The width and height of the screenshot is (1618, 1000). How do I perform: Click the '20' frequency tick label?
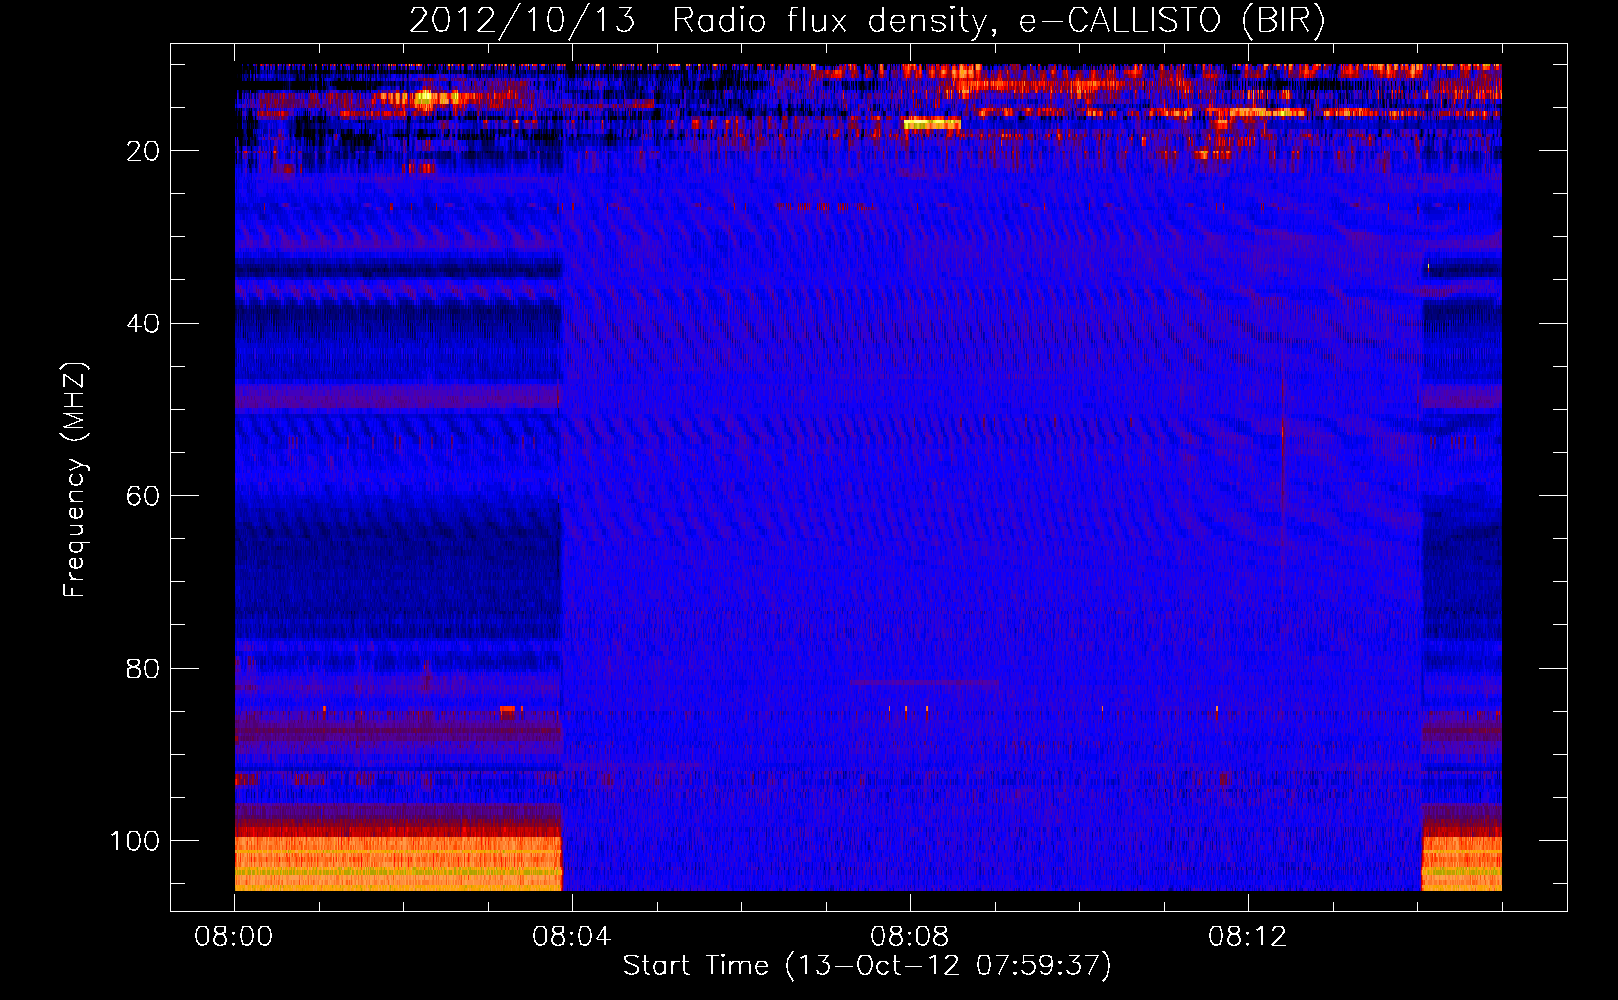[143, 151]
